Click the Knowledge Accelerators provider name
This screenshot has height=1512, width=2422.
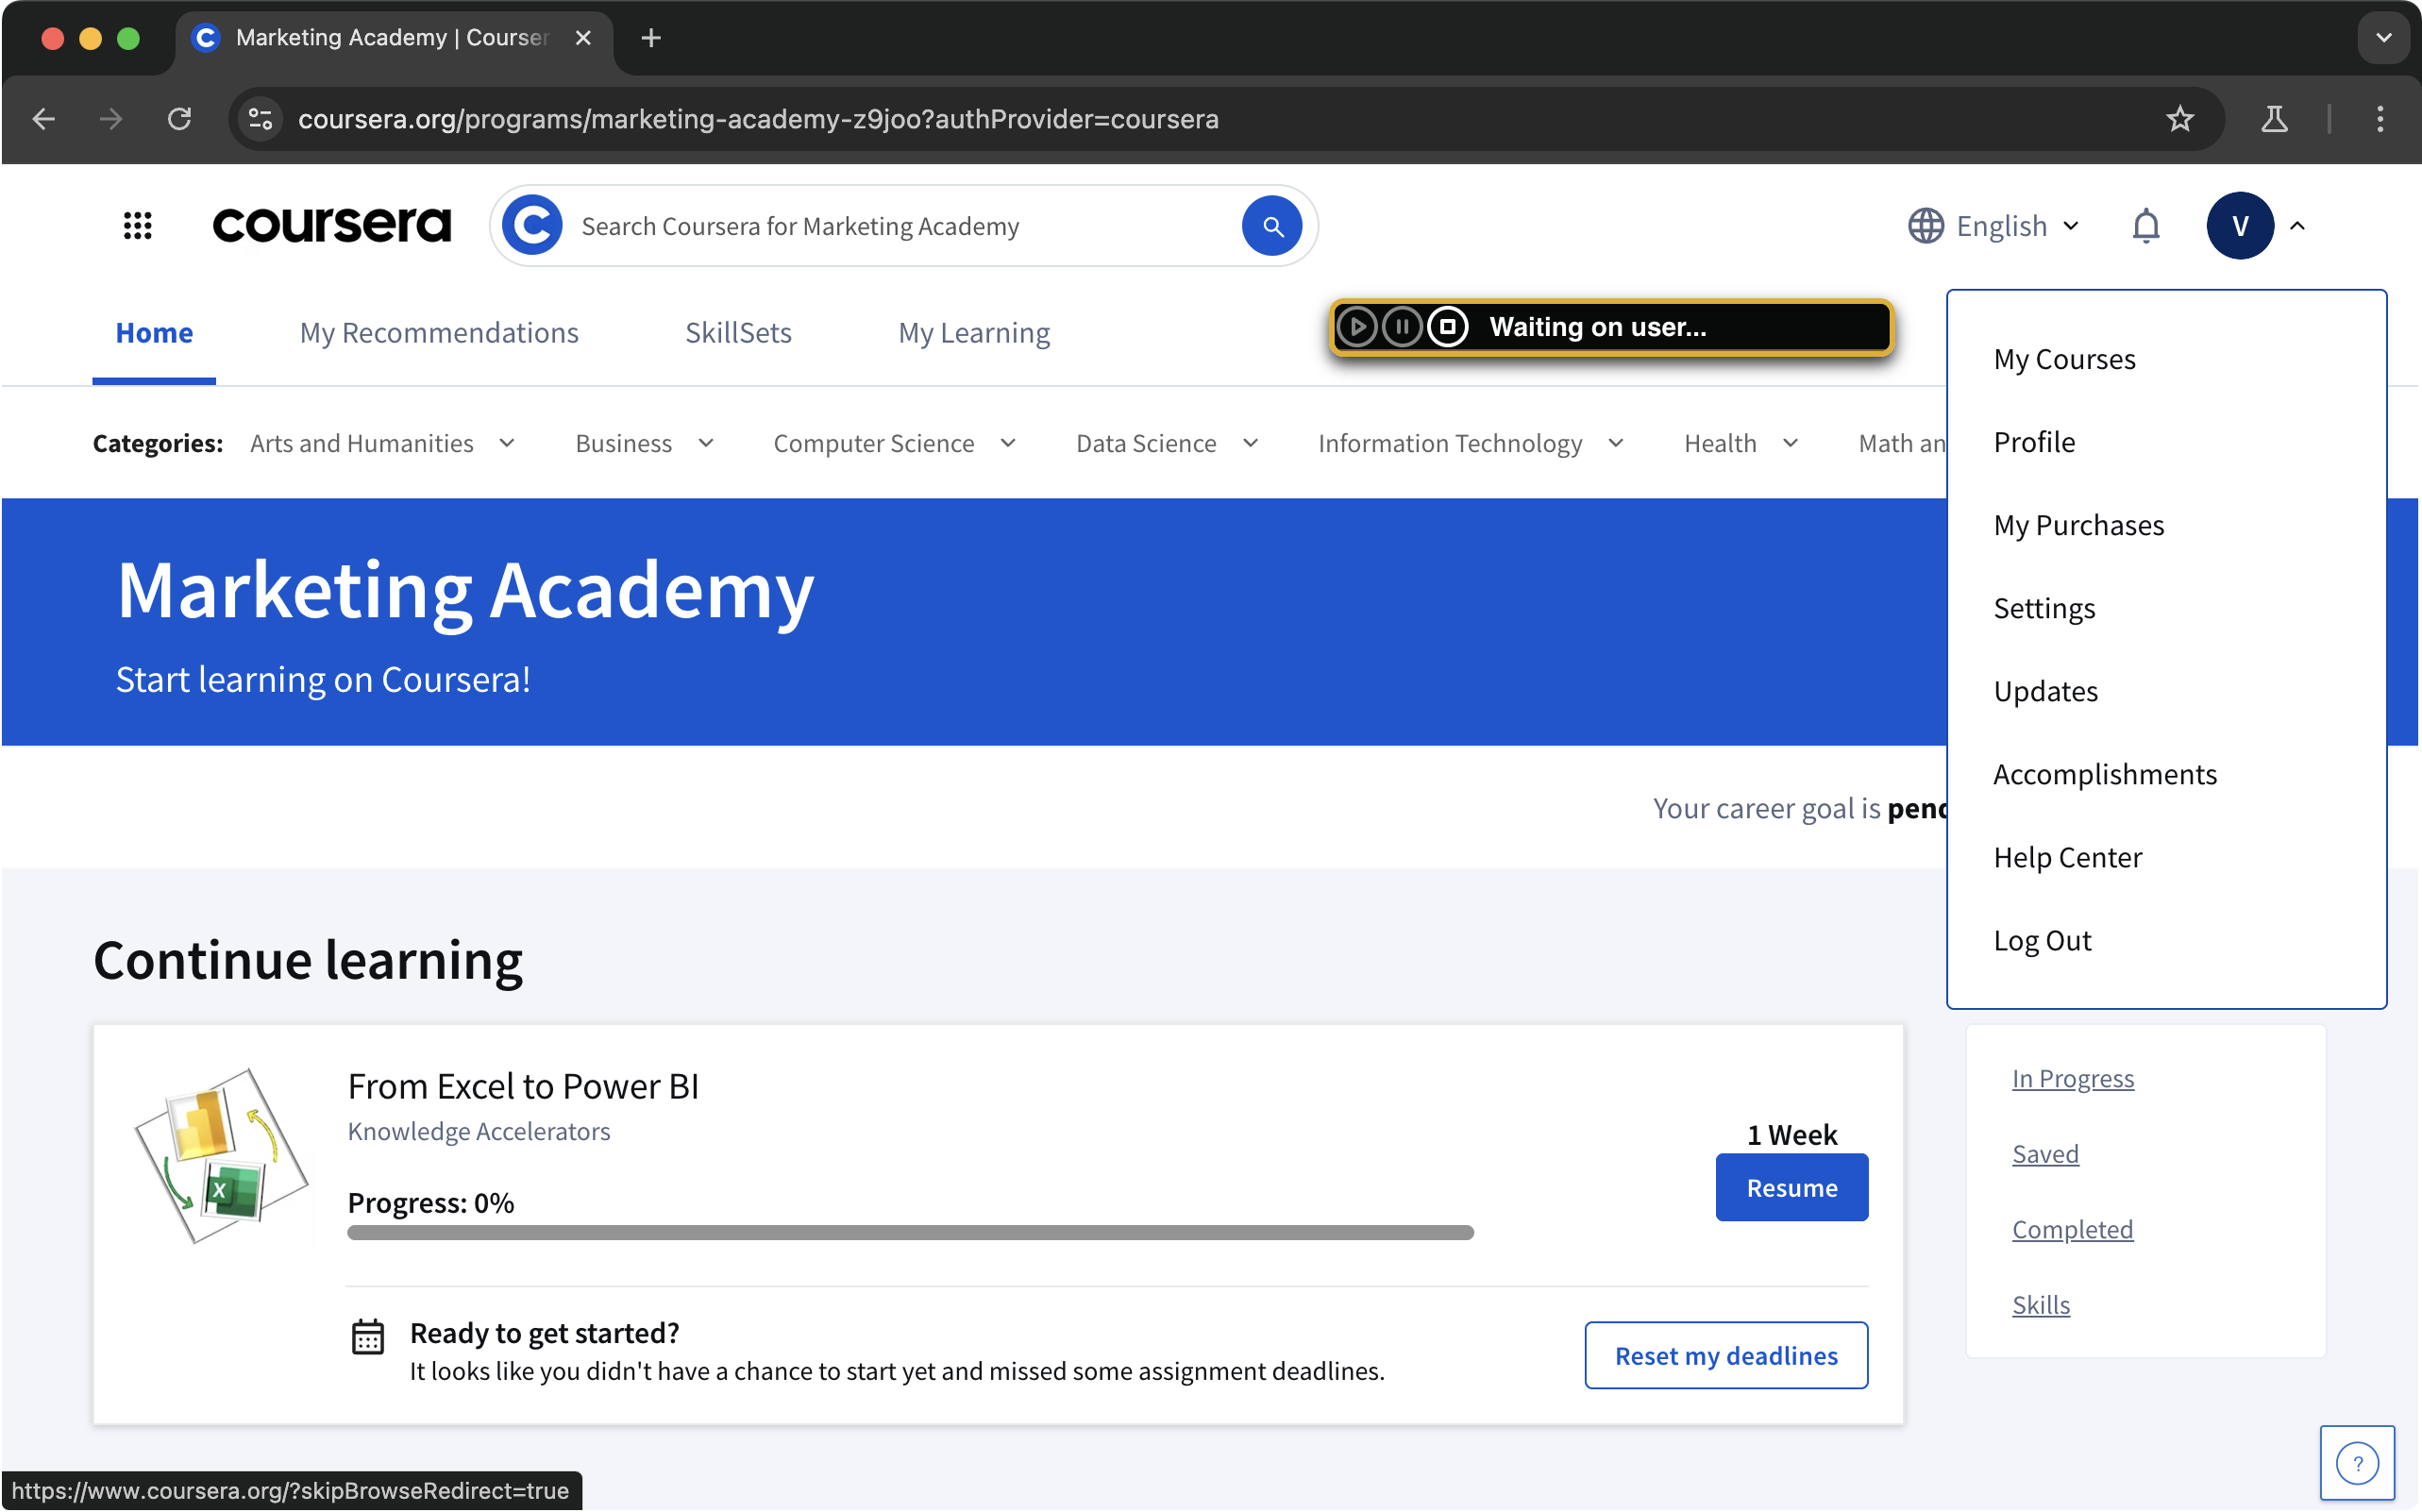point(478,1131)
